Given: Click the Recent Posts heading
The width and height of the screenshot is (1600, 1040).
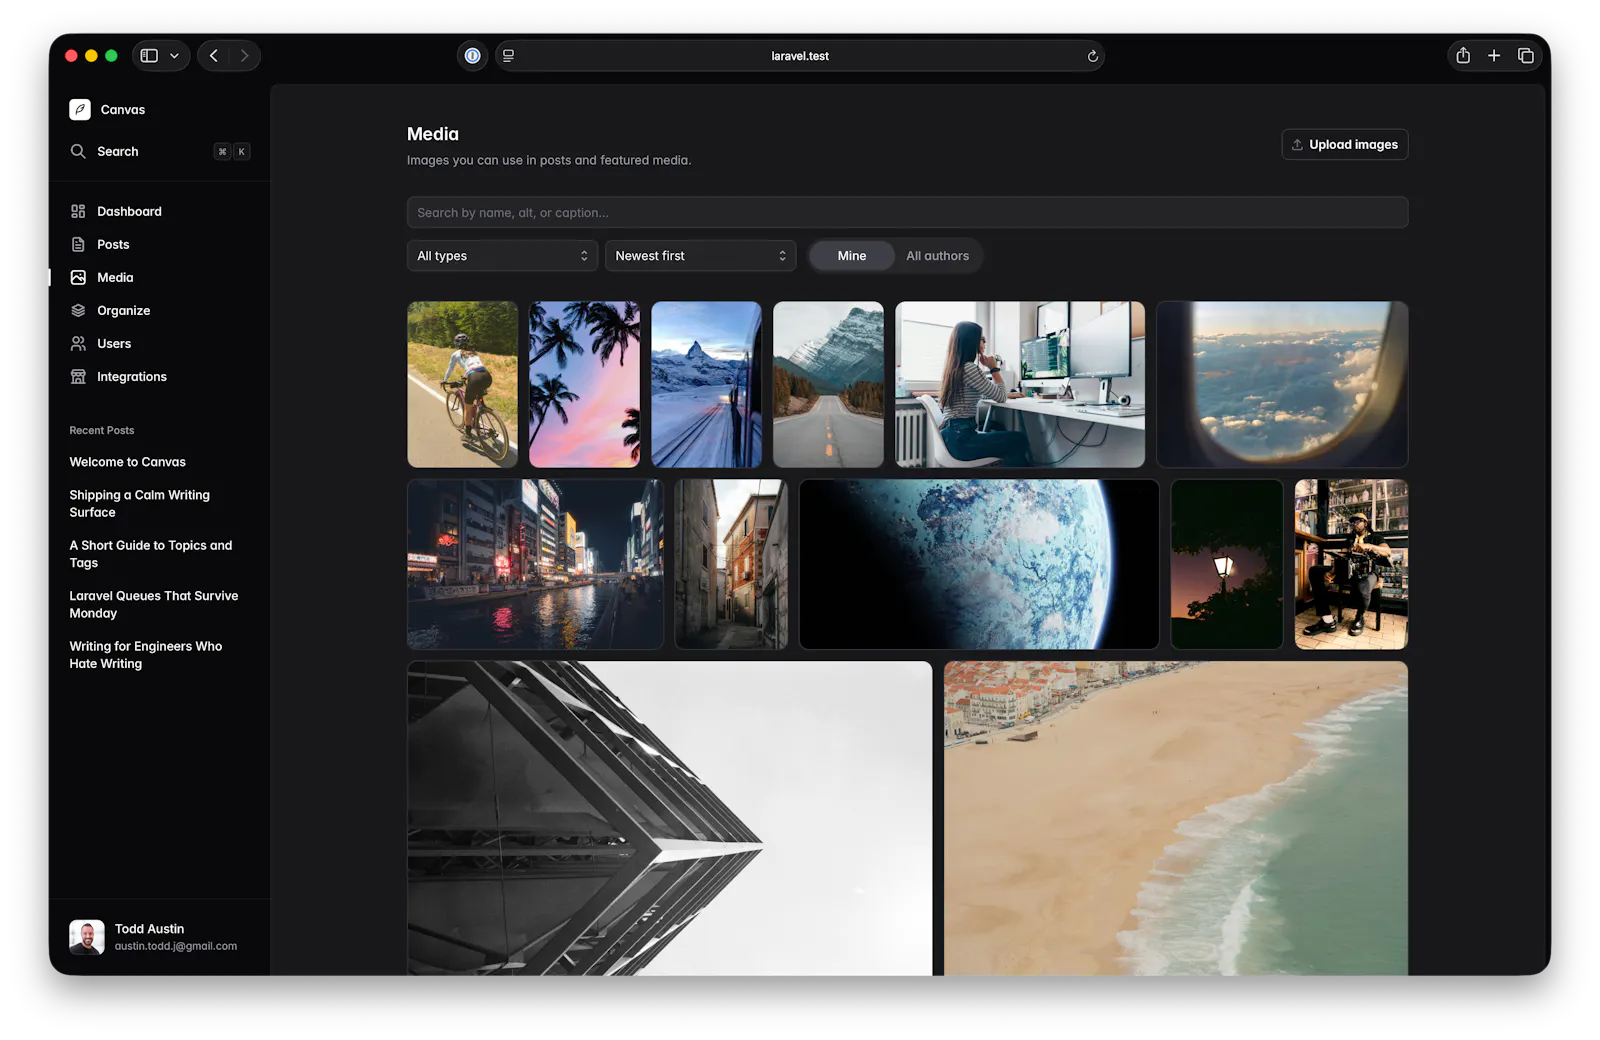Looking at the screenshot, I should coord(102,431).
